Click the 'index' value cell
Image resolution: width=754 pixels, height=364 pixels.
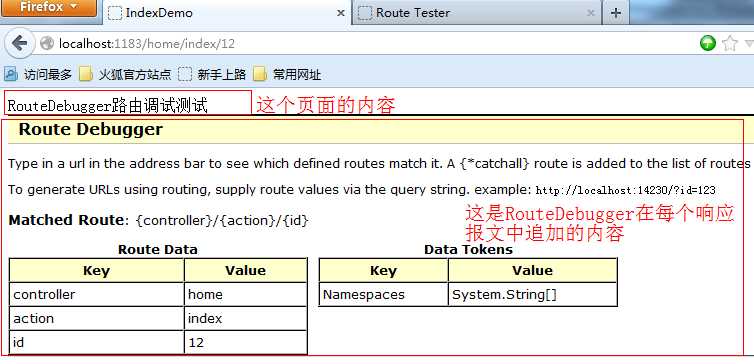(x=246, y=318)
